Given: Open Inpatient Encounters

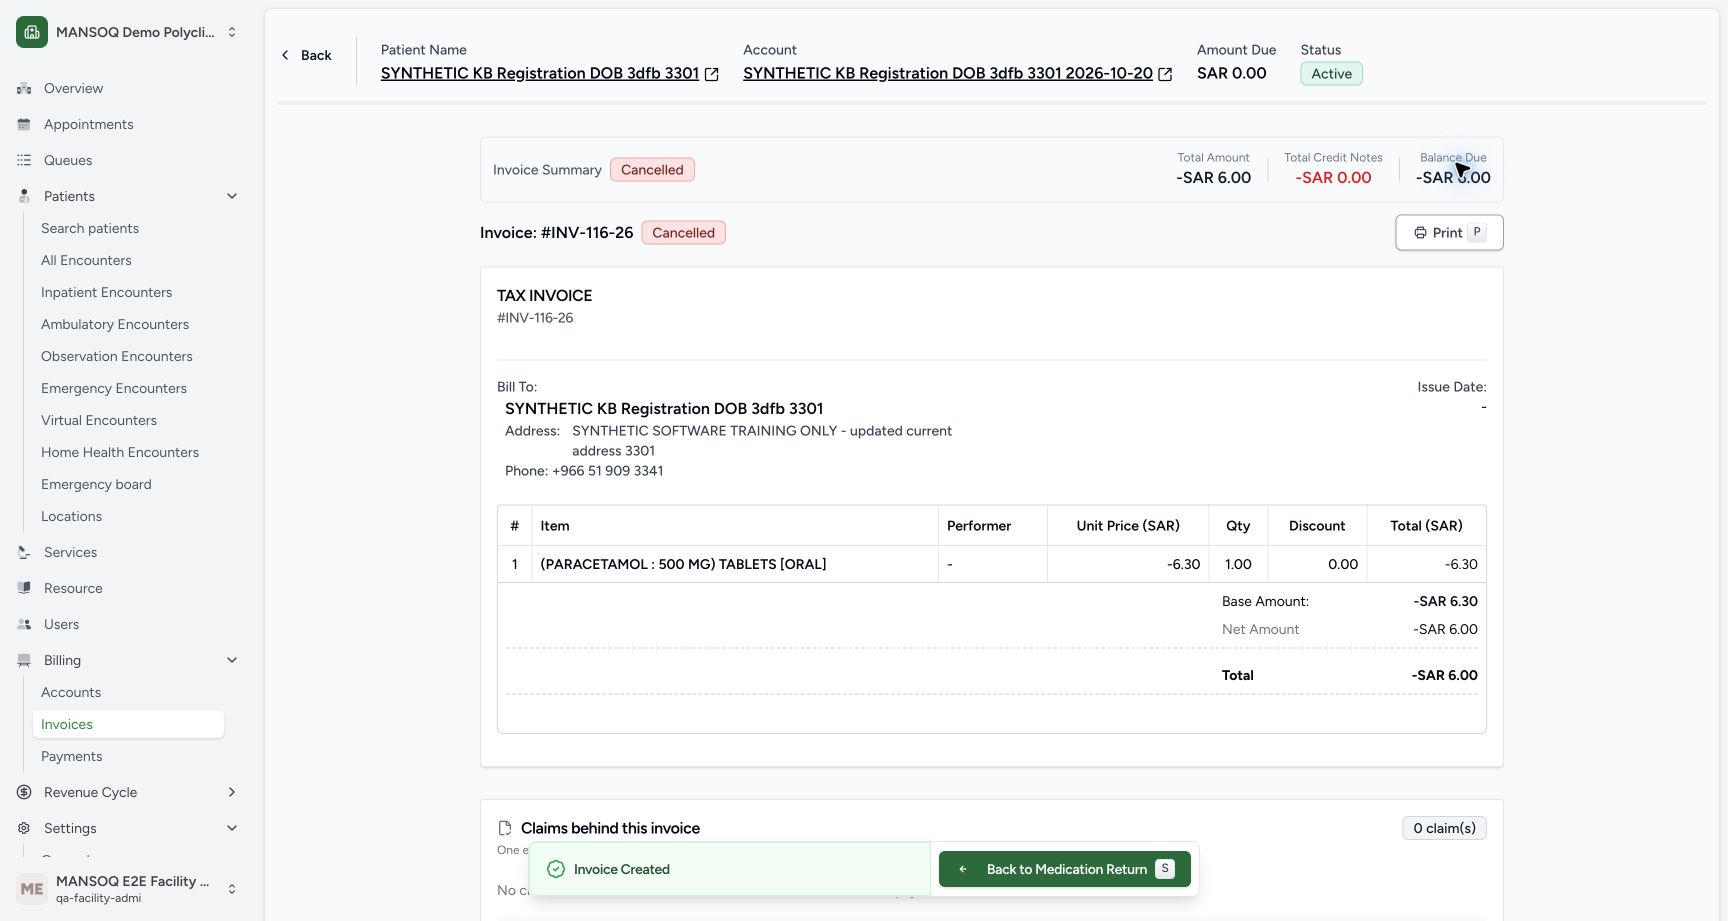Looking at the screenshot, I should (x=106, y=292).
